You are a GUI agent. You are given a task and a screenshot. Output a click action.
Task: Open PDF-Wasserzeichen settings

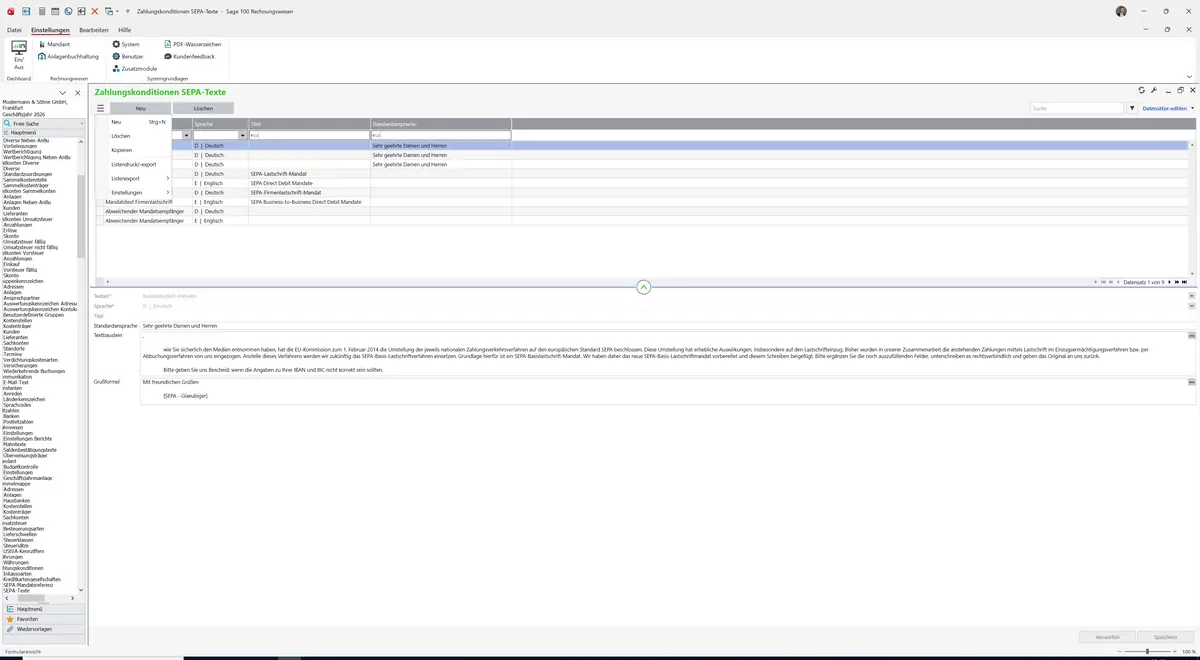pyautogui.click(x=193, y=44)
